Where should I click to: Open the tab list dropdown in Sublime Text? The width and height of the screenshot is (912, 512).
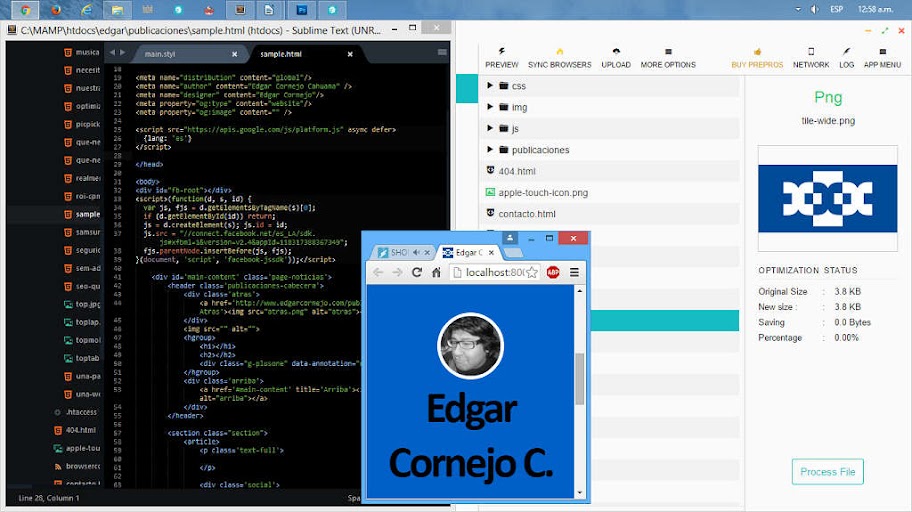click(442, 52)
